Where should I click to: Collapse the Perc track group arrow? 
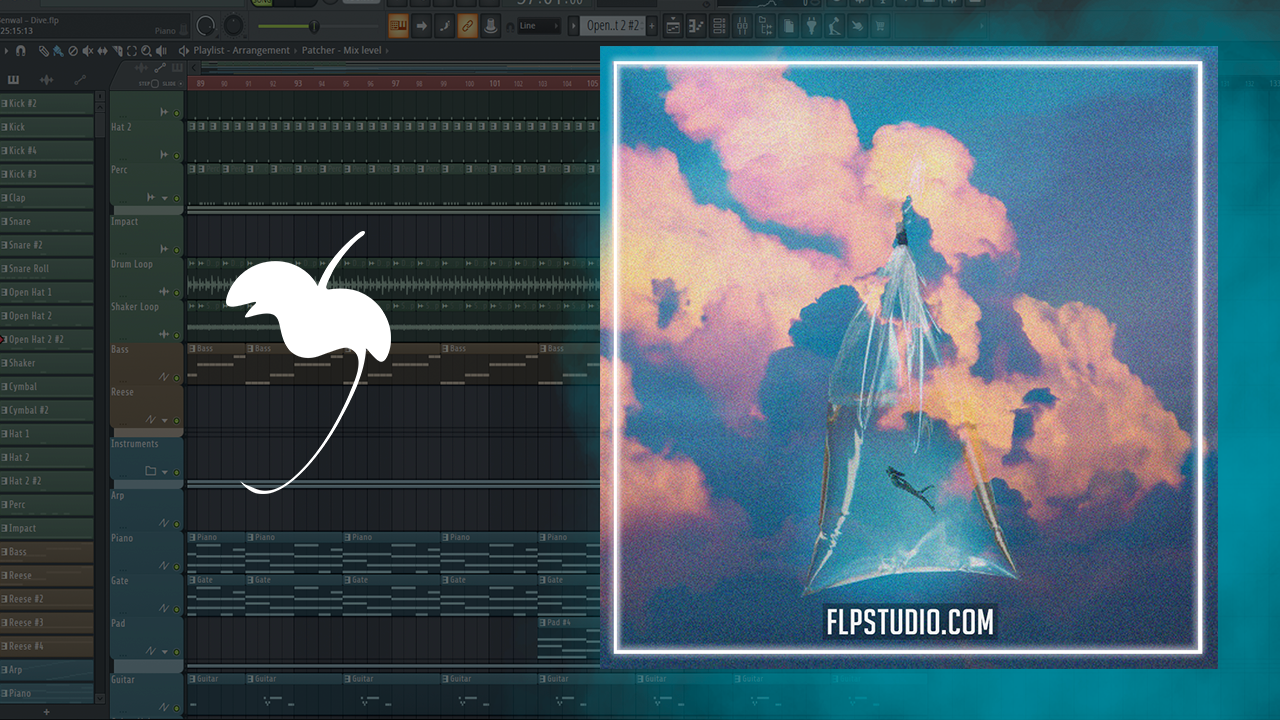point(164,198)
